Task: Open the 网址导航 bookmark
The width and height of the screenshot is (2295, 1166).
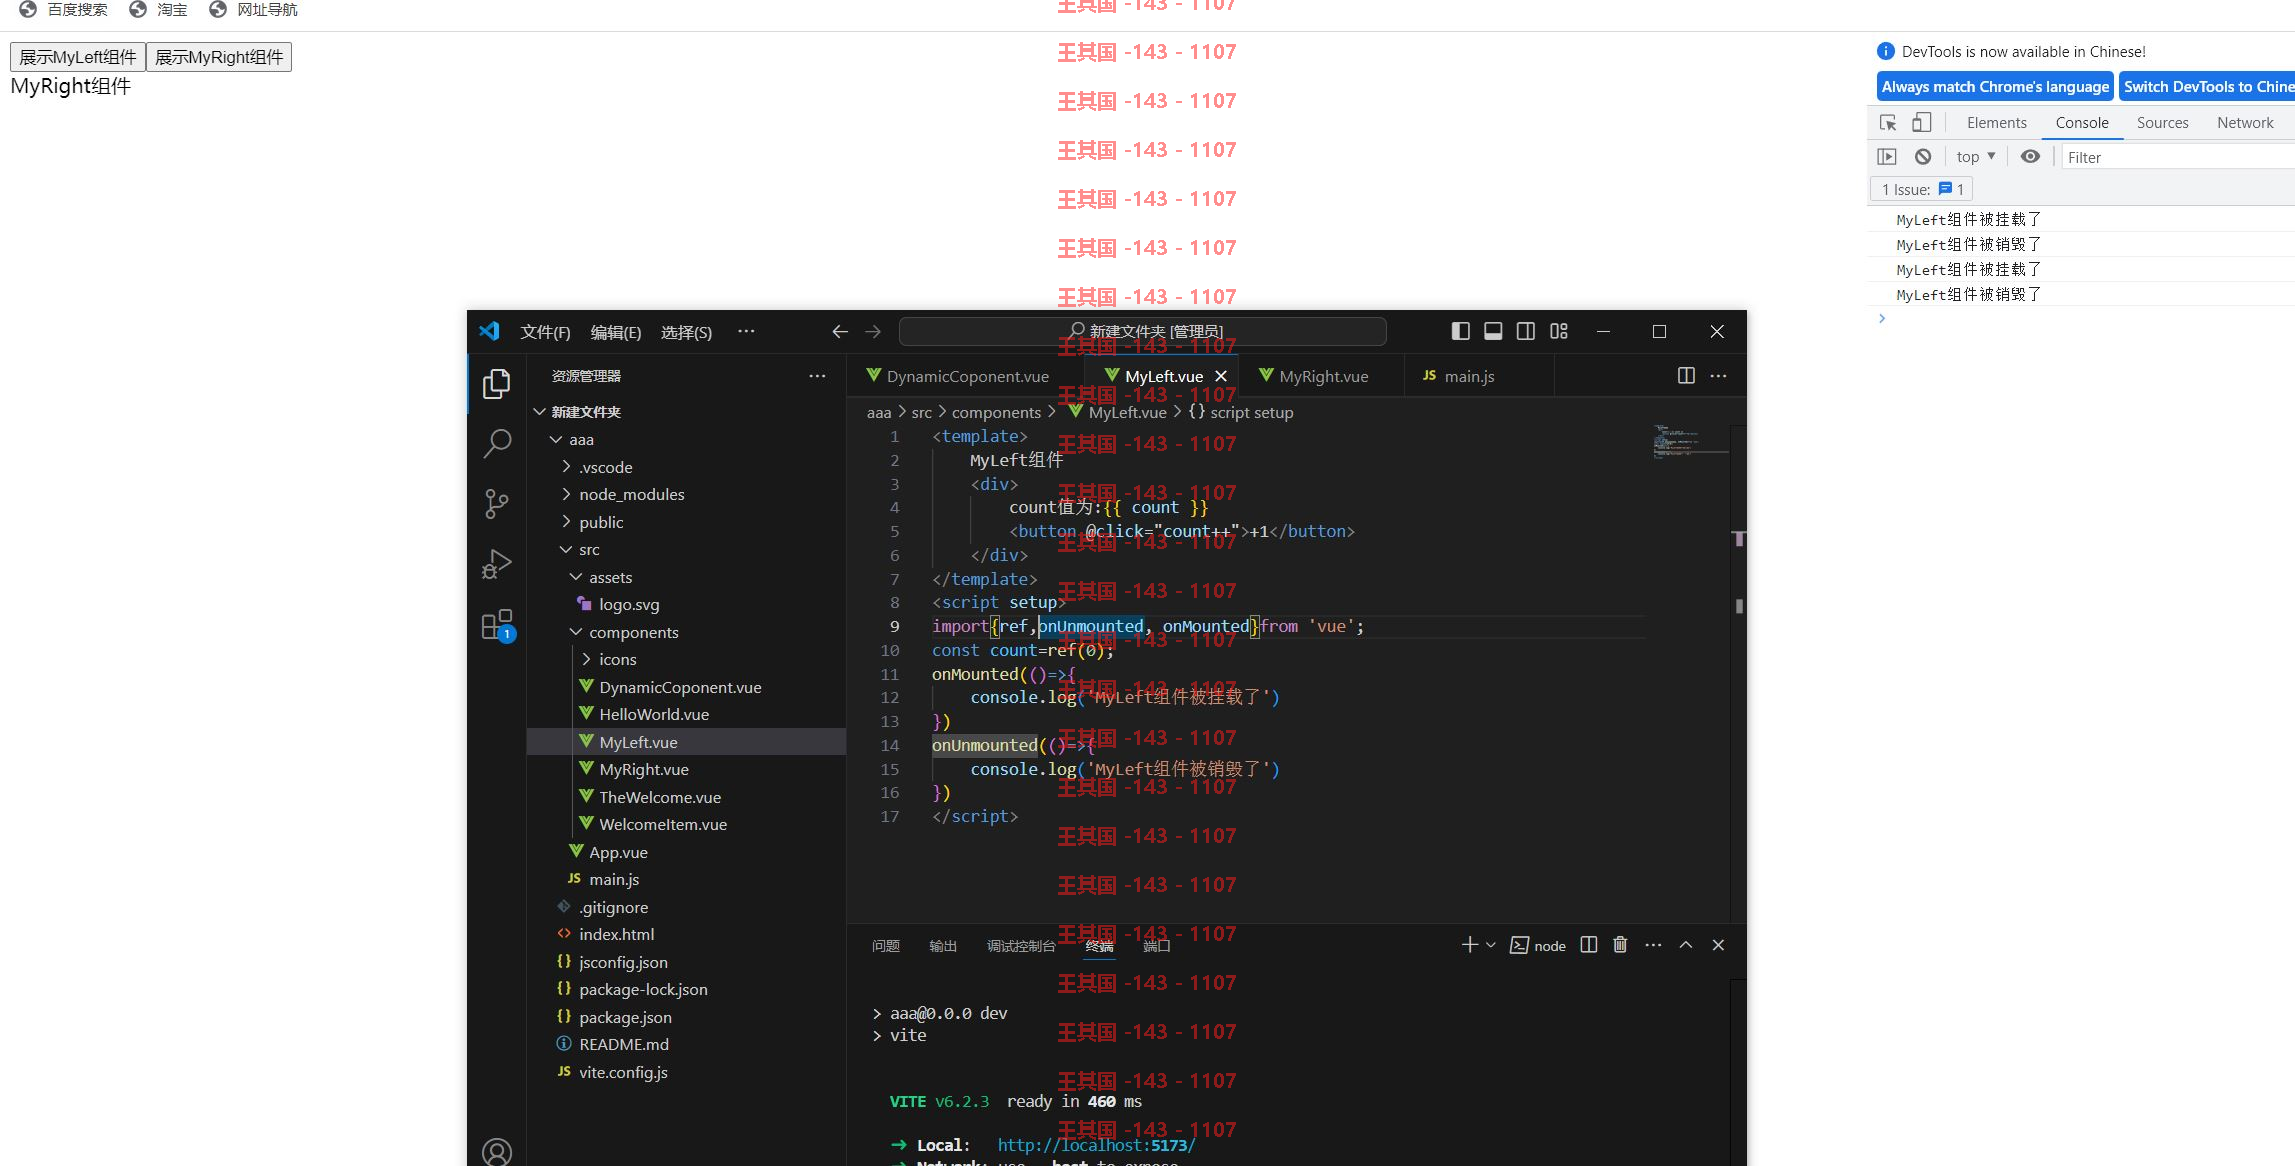Action: click(x=254, y=9)
